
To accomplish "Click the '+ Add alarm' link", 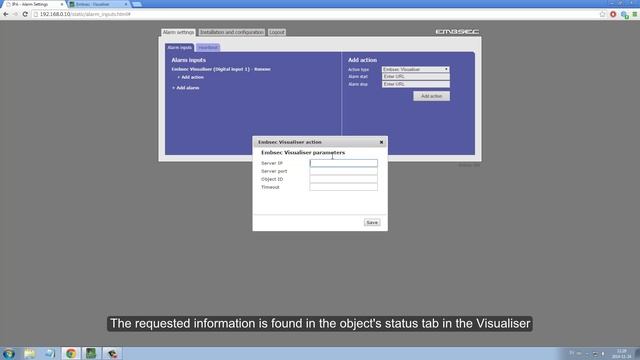I will (x=186, y=88).
